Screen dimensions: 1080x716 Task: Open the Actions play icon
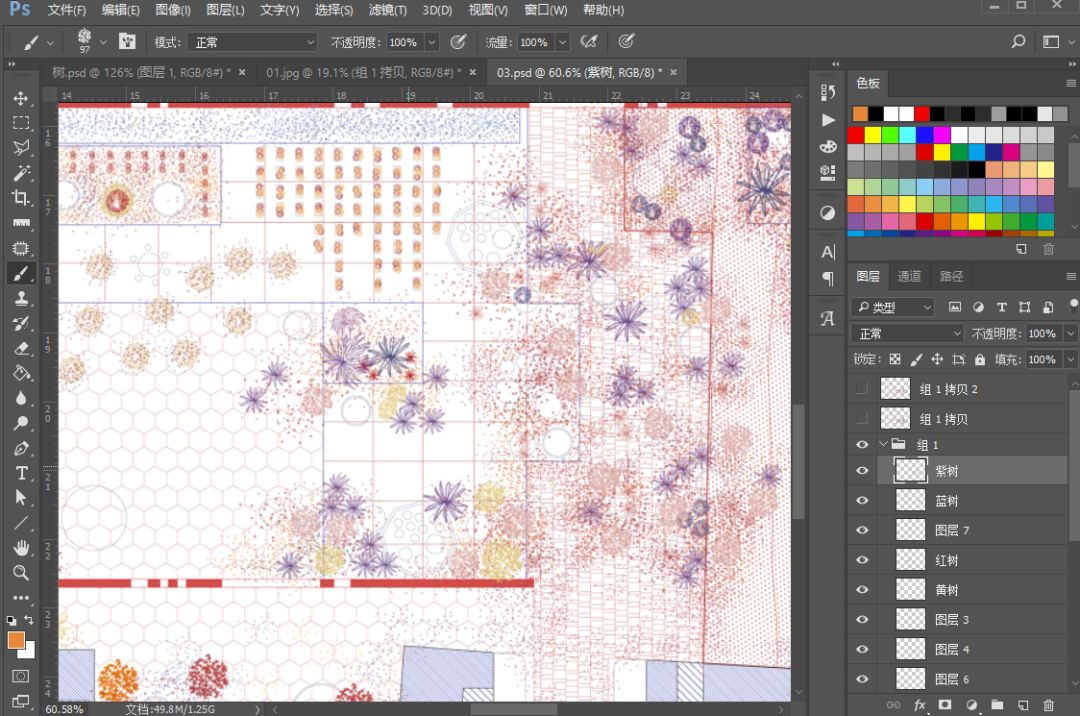(x=828, y=120)
